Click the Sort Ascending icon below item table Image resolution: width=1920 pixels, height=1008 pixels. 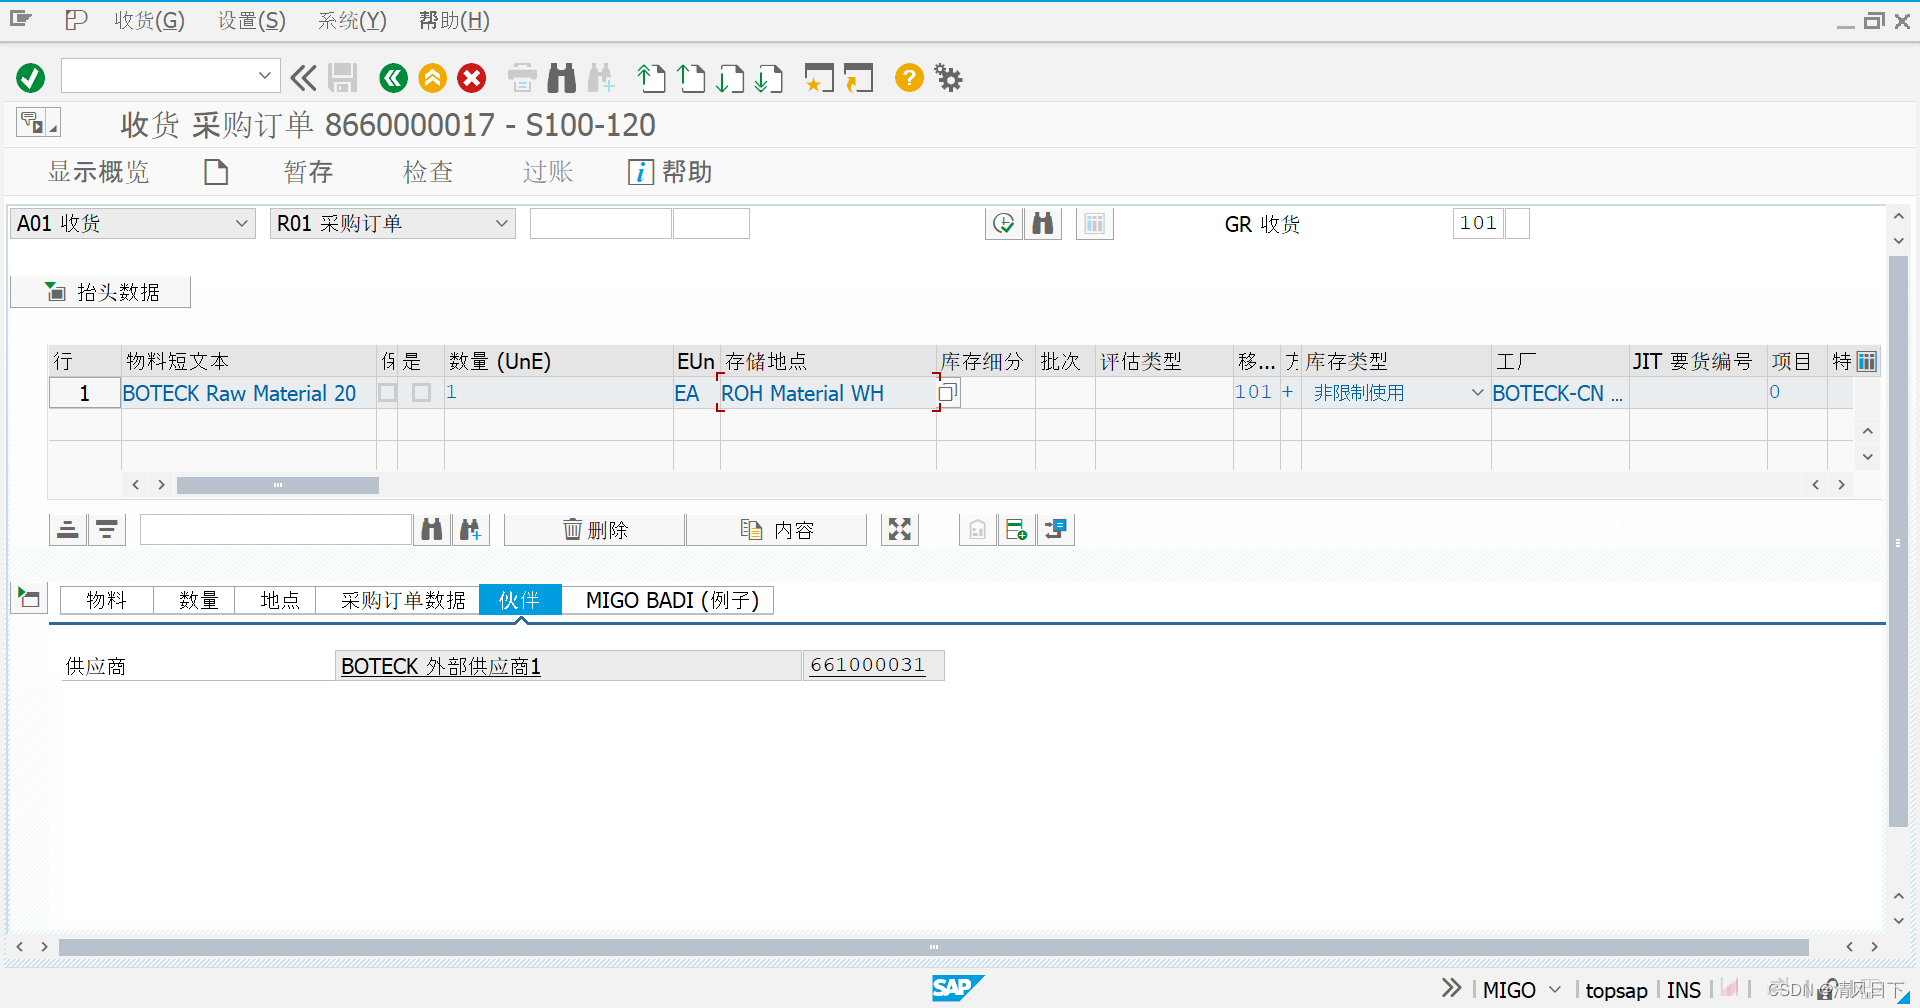[68, 530]
